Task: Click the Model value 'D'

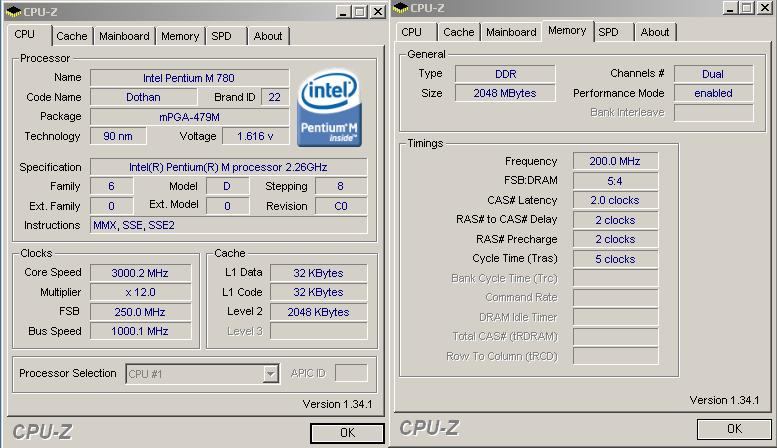Action: [x=227, y=186]
